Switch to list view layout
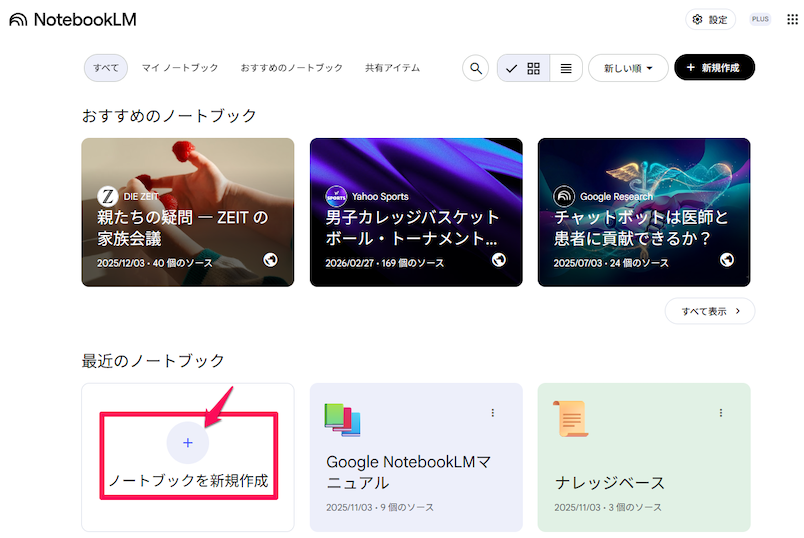Screen dimensions: 804x538 point(566,68)
